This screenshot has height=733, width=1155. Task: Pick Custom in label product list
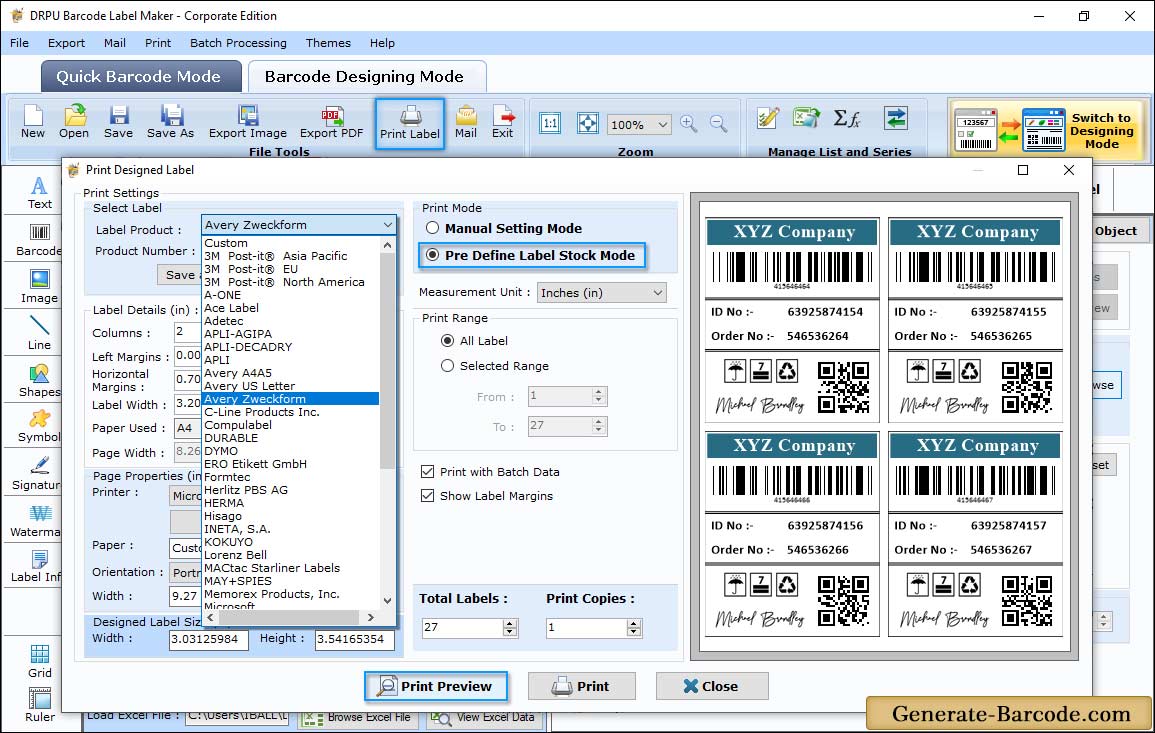pyautogui.click(x=226, y=243)
